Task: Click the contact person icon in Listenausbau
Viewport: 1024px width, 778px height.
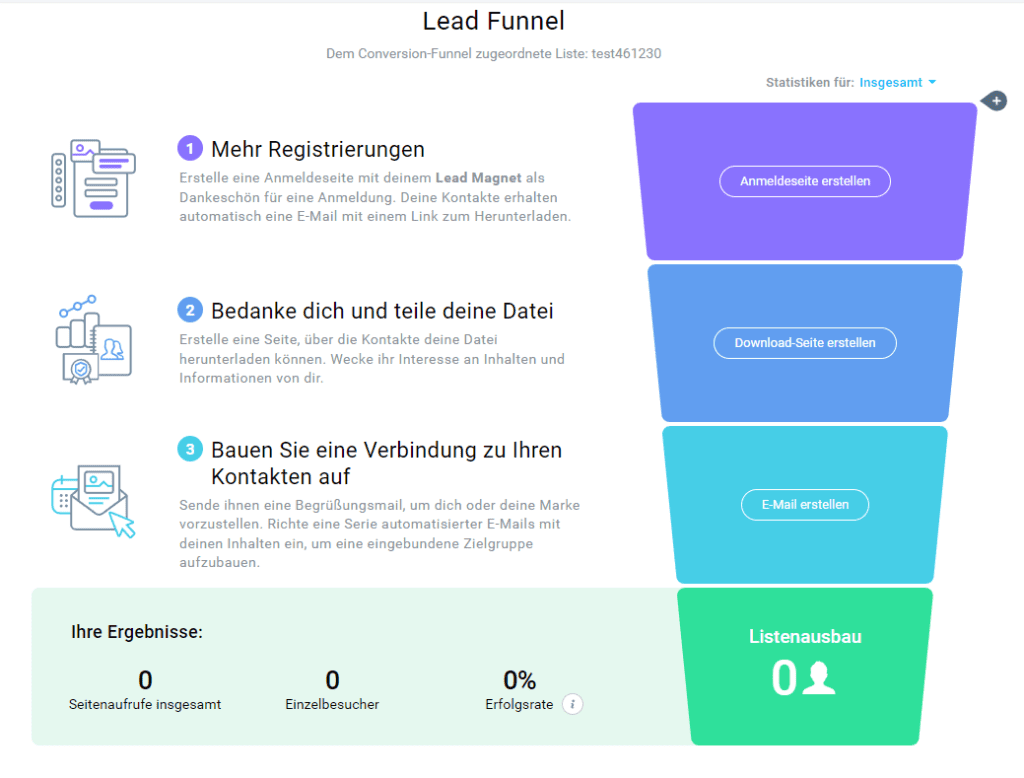Action: pyautogui.click(x=819, y=678)
